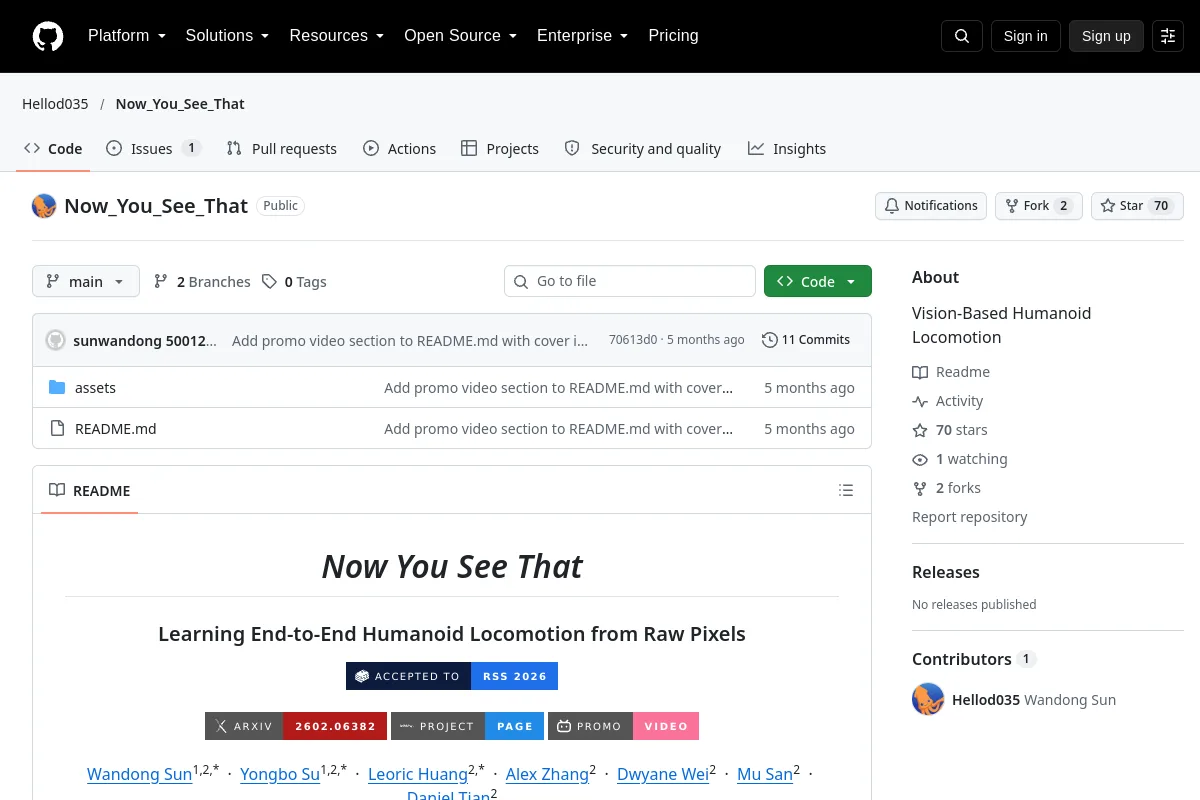Expand the Enterprise menu
This screenshot has height=800, width=1200.
(x=582, y=36)
